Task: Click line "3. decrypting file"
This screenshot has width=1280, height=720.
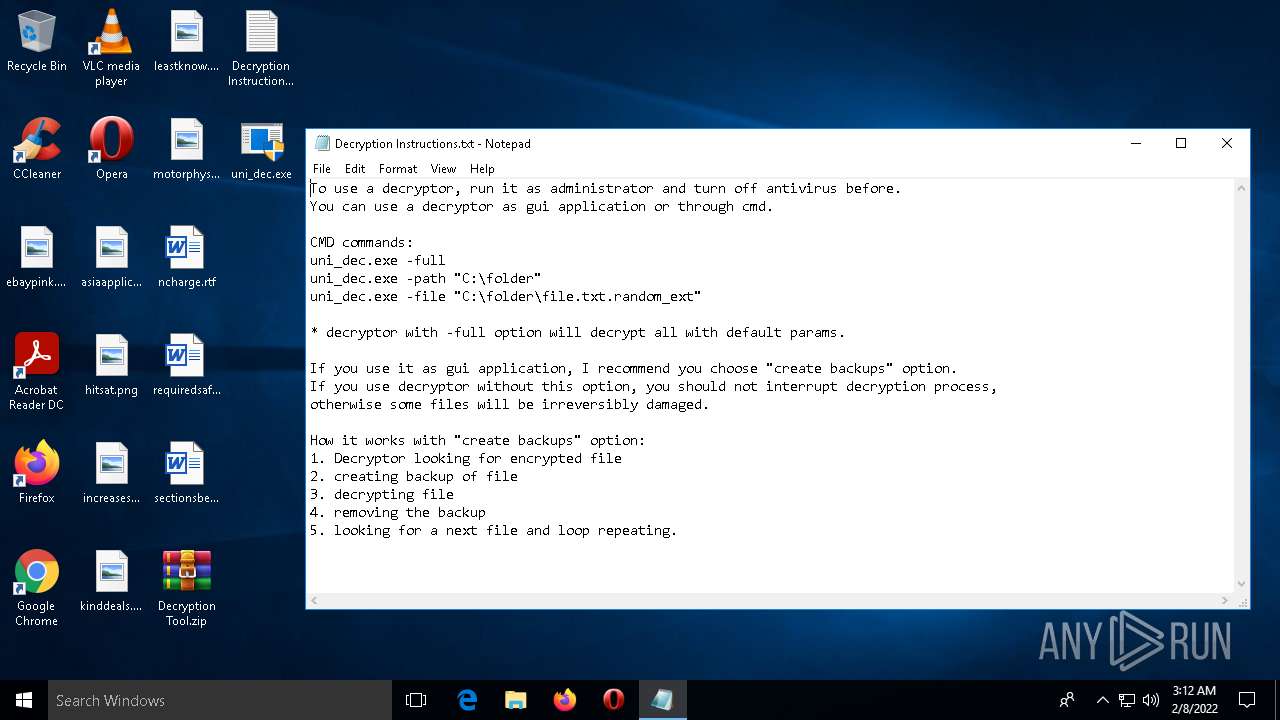Action: [381, 494]
